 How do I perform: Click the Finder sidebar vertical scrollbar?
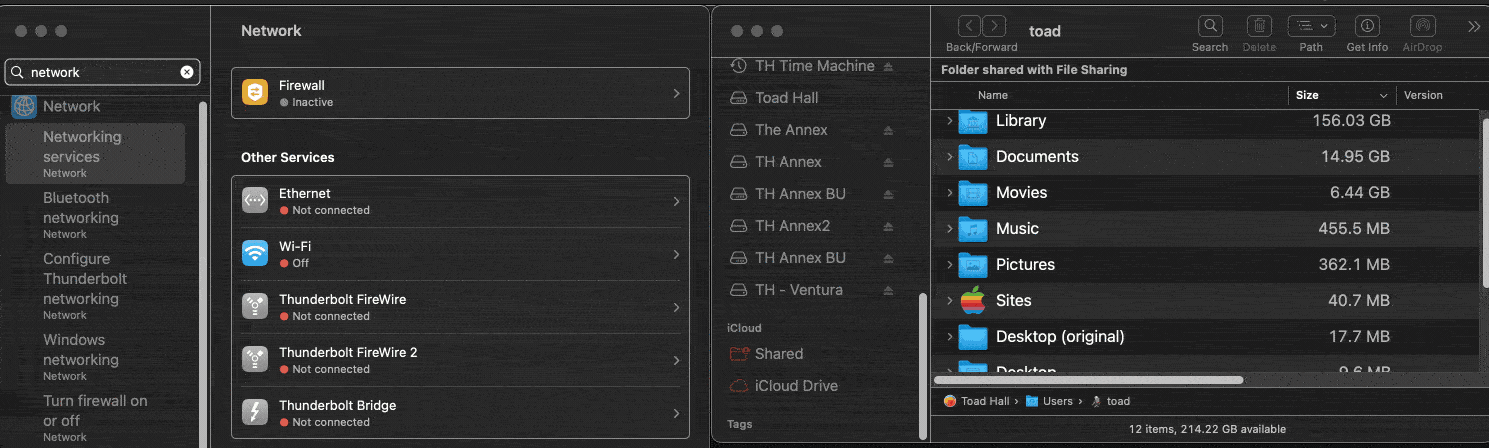pos(922,364)
